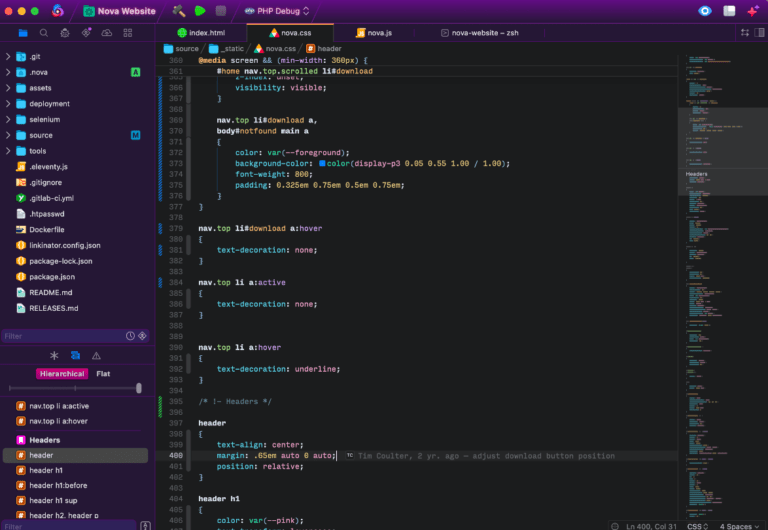Select the Hierarchical symbols view
The width and height of the screenshot is (768, 530).
pyautogui.click(x=62, y=373)
